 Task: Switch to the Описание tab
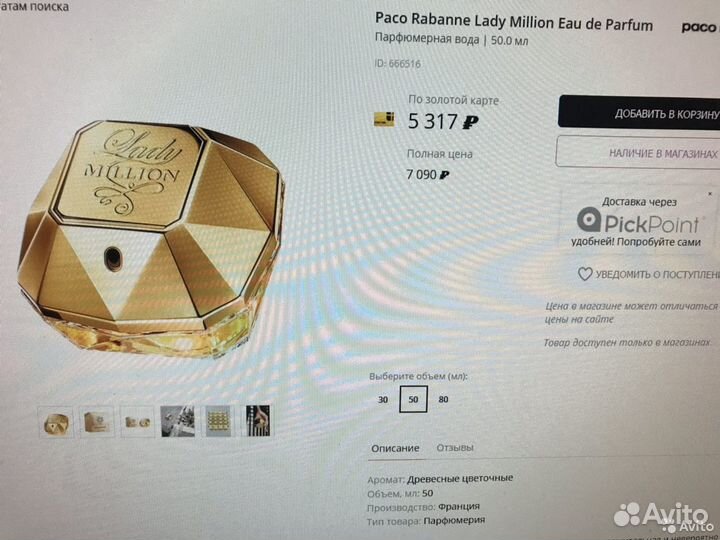[x=395, y=448]
